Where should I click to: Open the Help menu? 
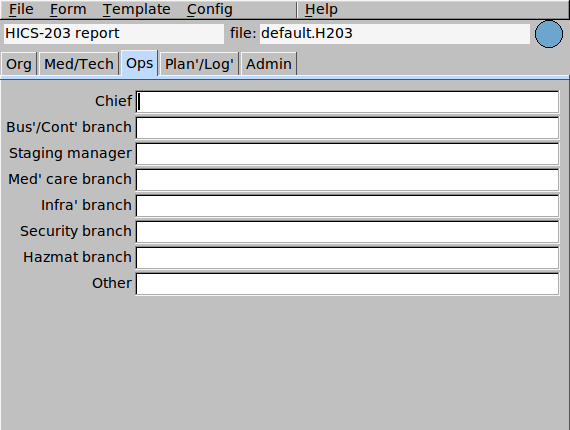[321, 9]
